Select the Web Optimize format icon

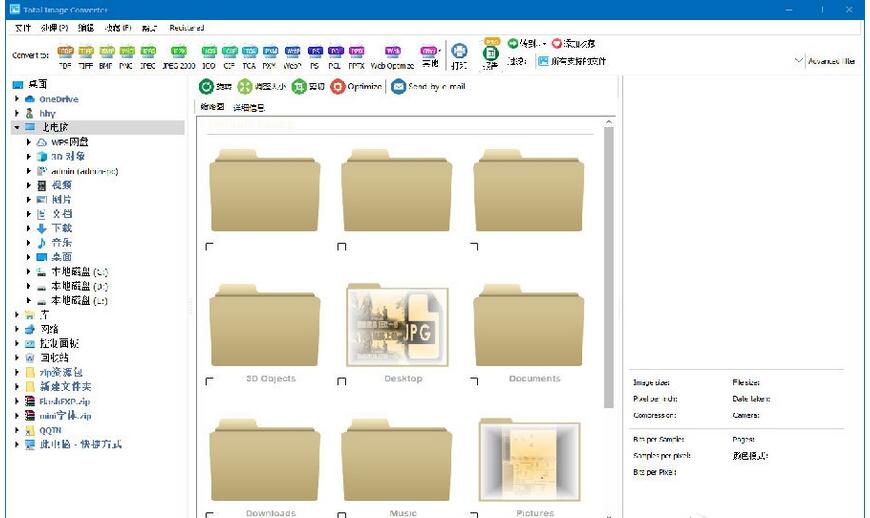tap(392, 51)
